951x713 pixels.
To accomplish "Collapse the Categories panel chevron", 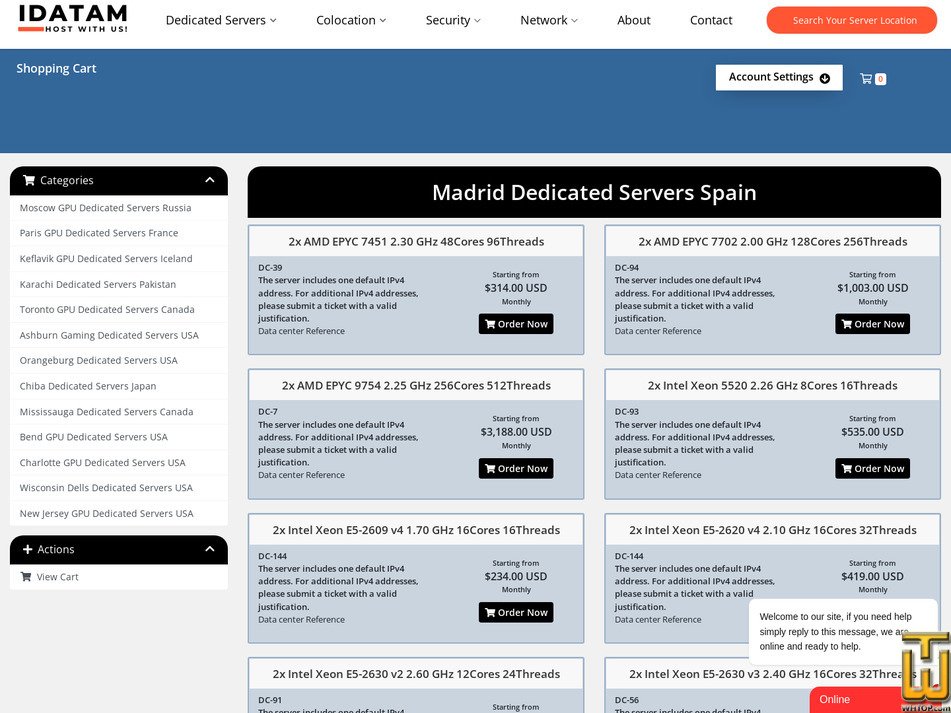I will 209,180.
